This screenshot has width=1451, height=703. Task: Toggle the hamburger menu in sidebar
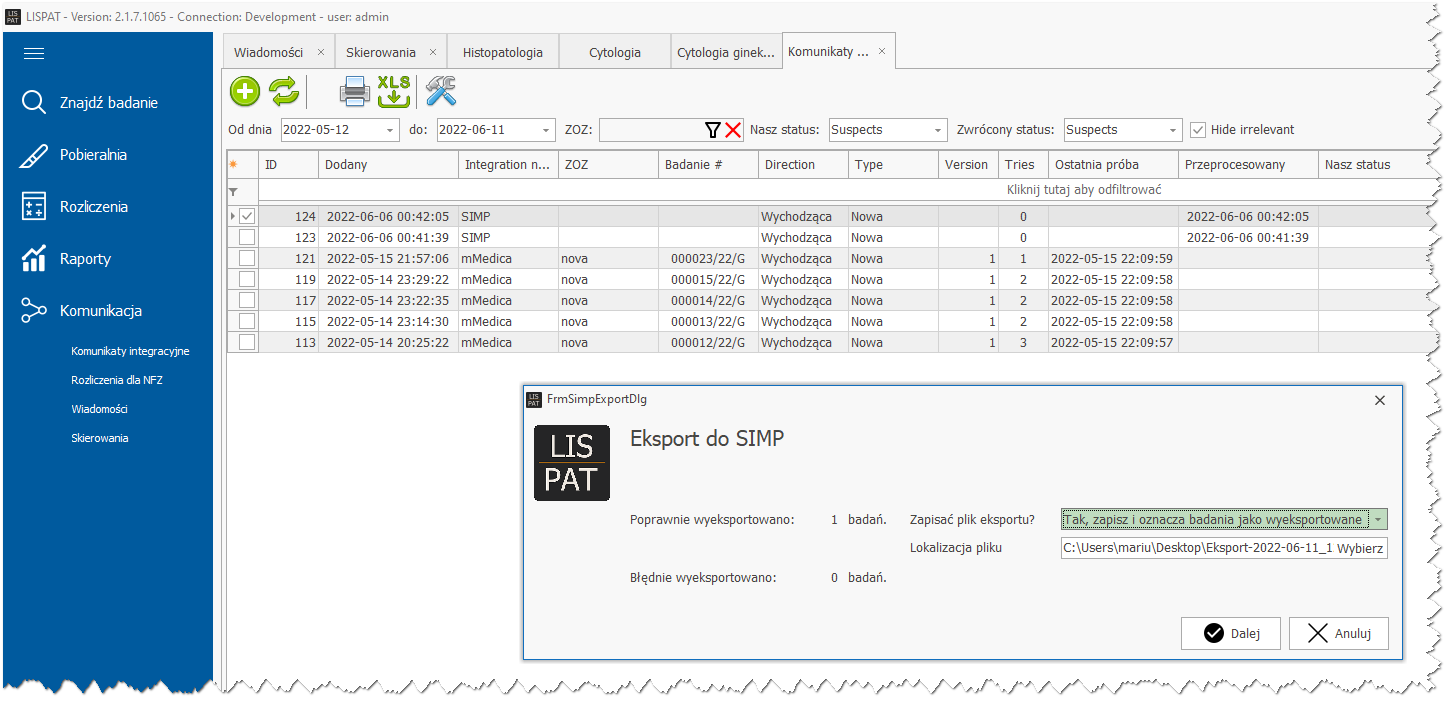click(34, 54)
